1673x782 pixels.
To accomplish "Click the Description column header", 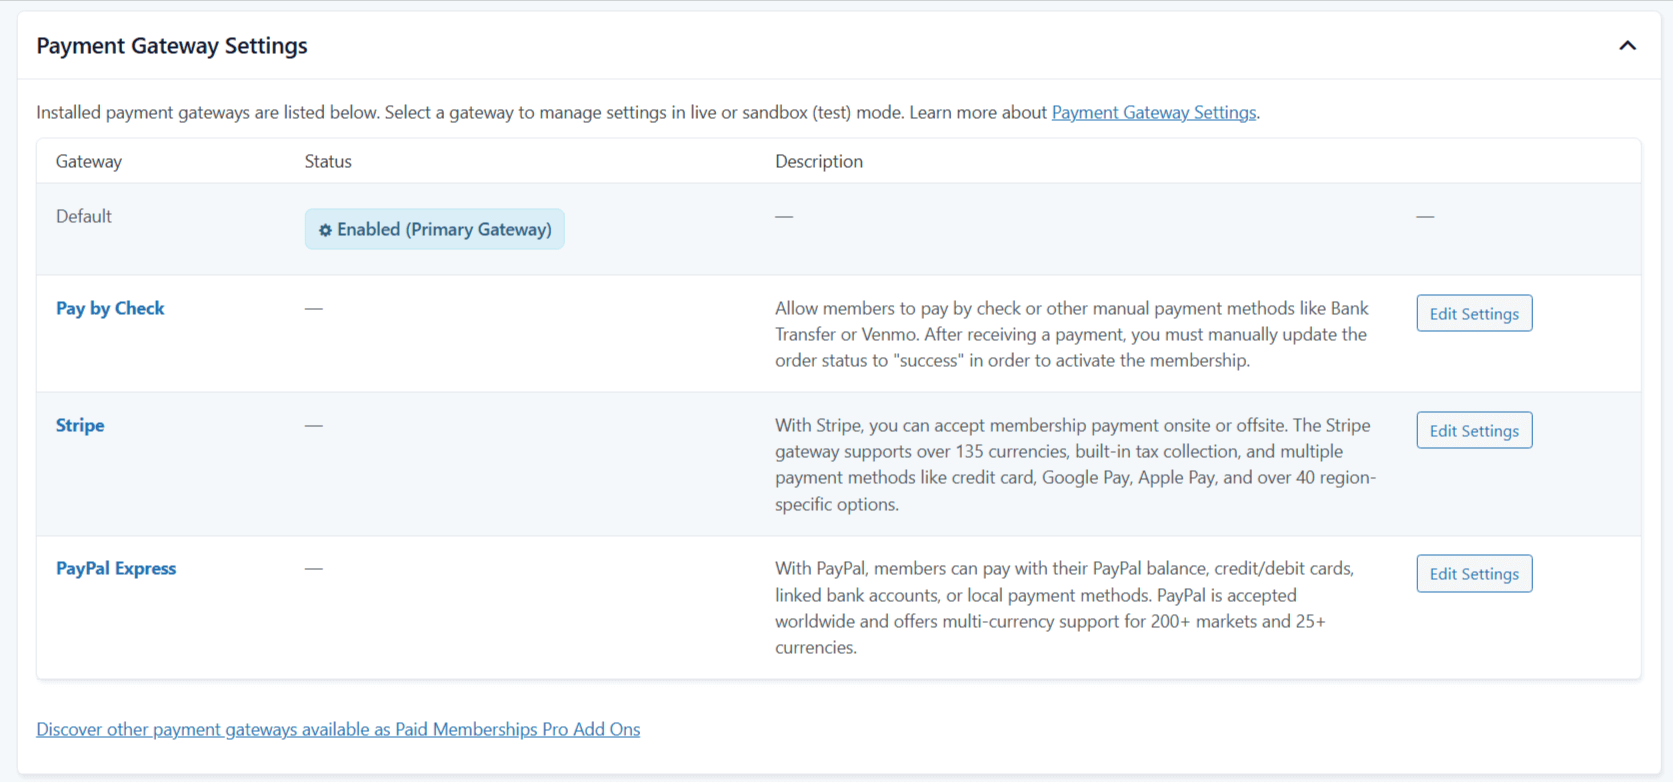I will (x=818, y=161).
